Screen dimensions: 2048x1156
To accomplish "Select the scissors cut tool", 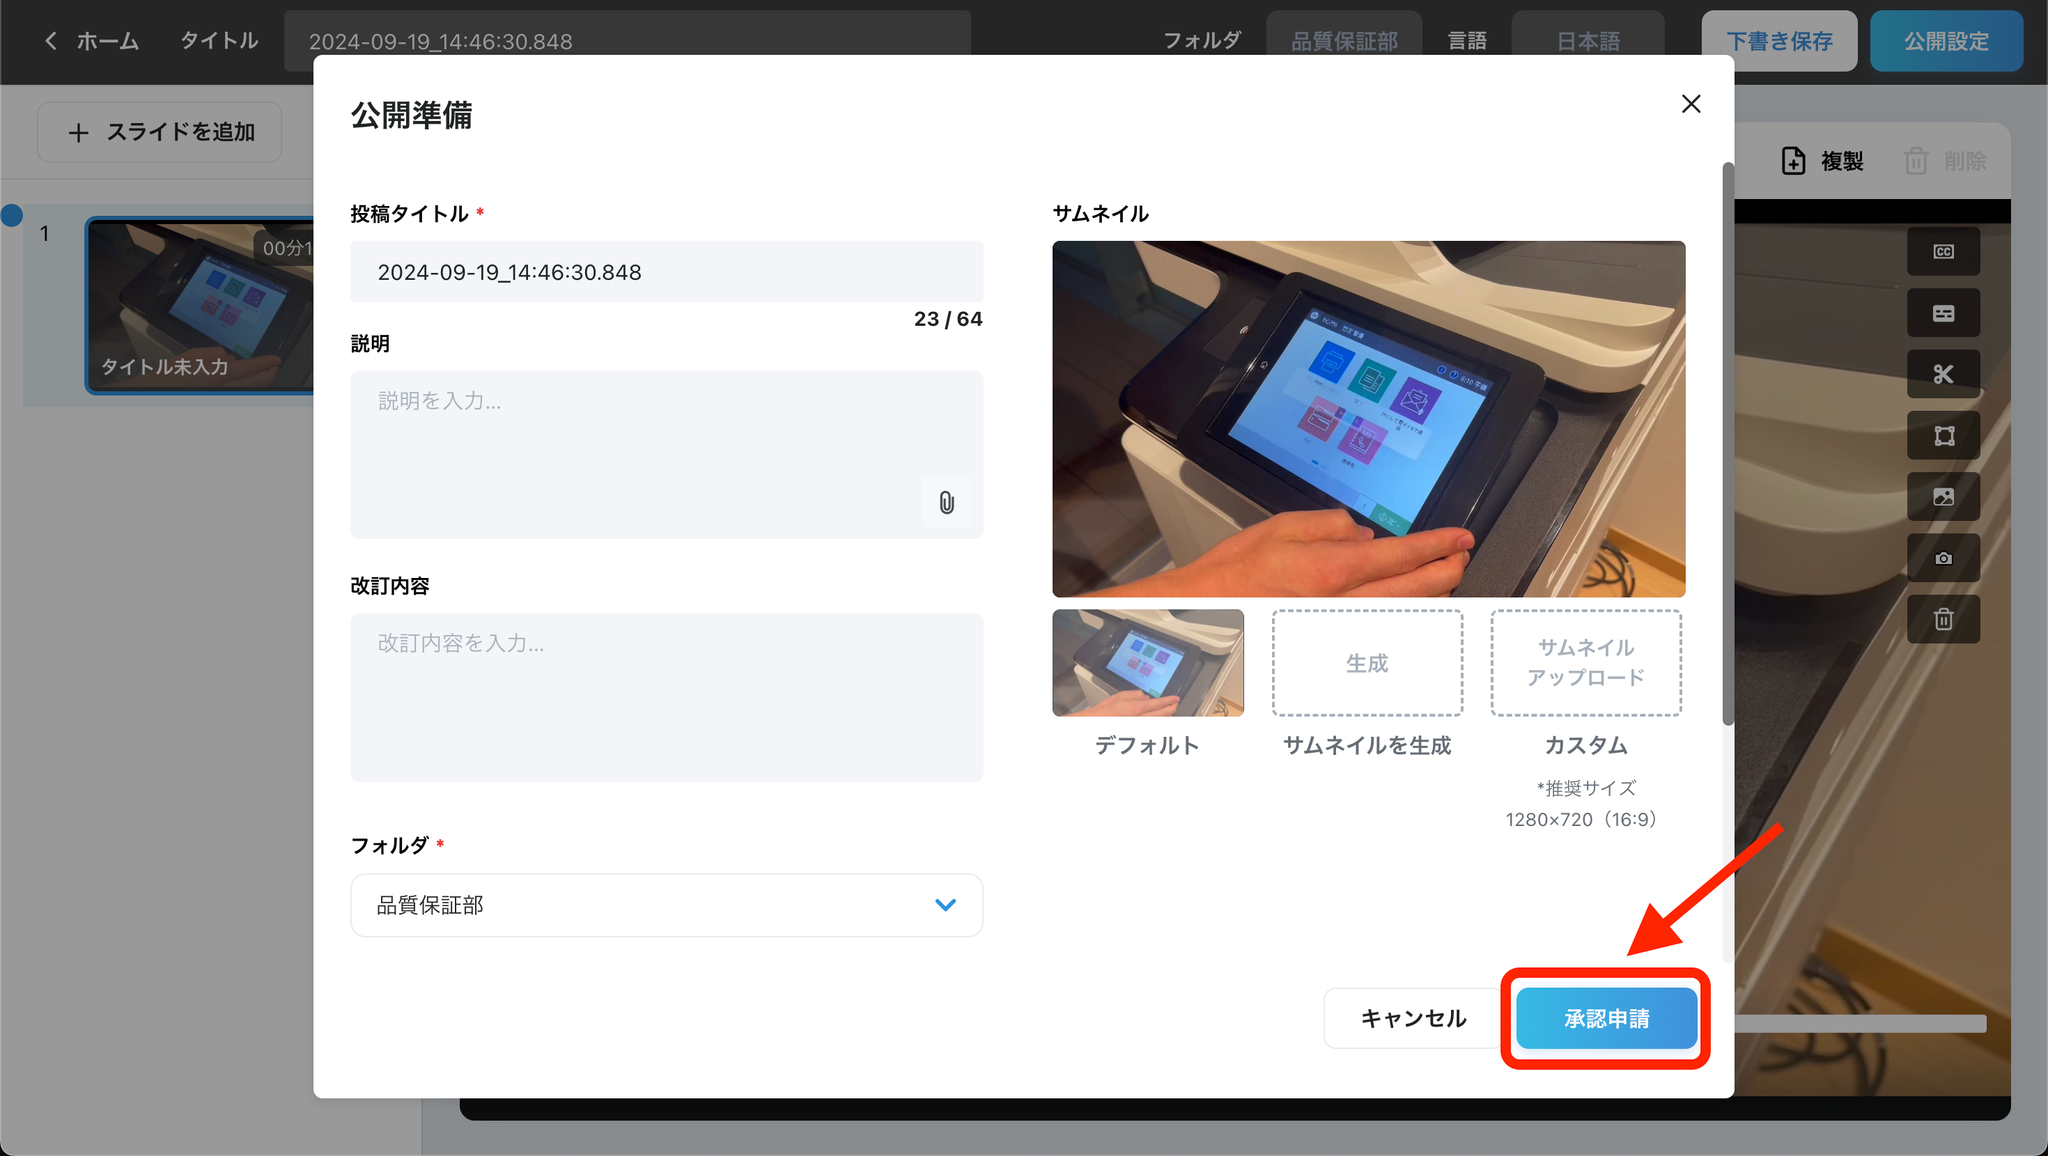I will [1943, 375].
